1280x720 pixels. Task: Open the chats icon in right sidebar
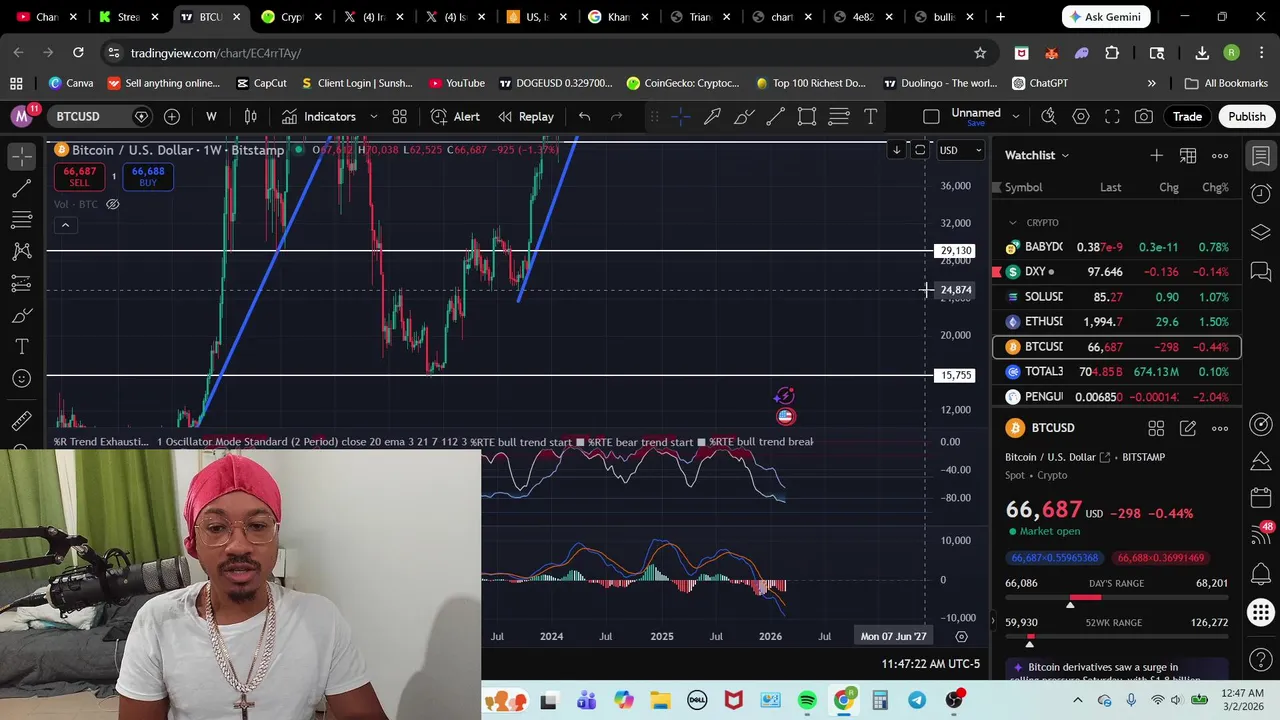(1261, 271)
